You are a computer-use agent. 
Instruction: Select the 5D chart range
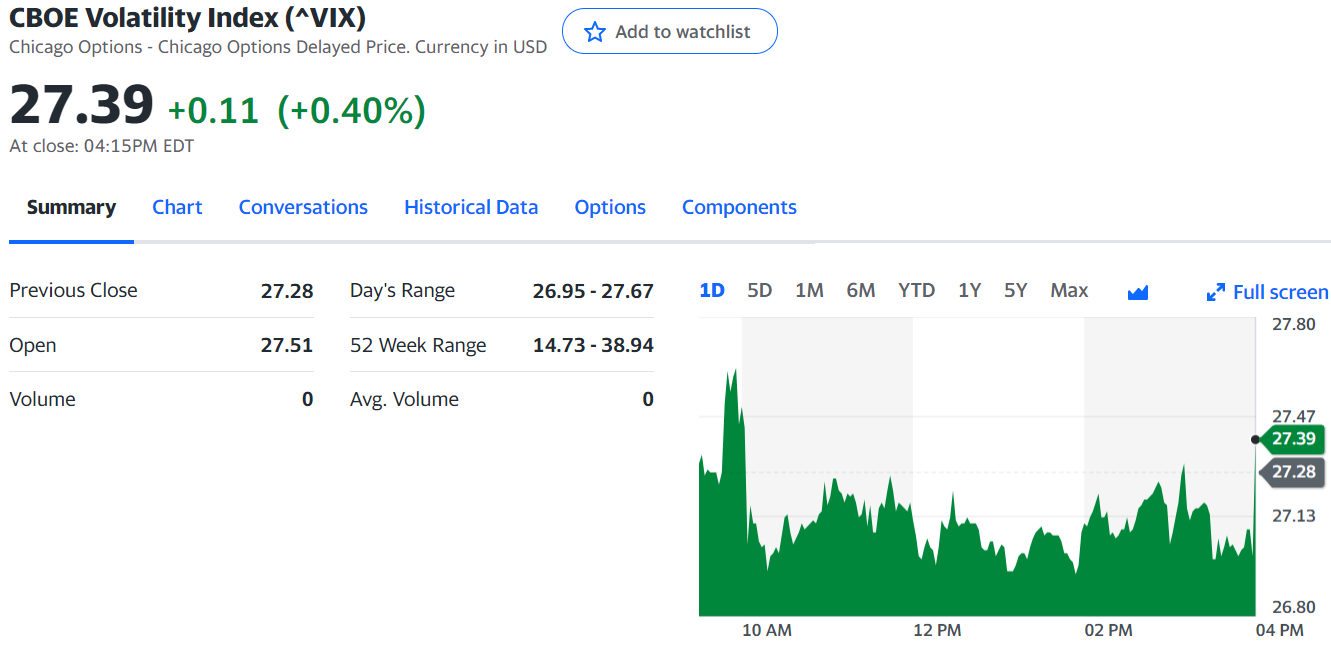[x=760, y=290]
